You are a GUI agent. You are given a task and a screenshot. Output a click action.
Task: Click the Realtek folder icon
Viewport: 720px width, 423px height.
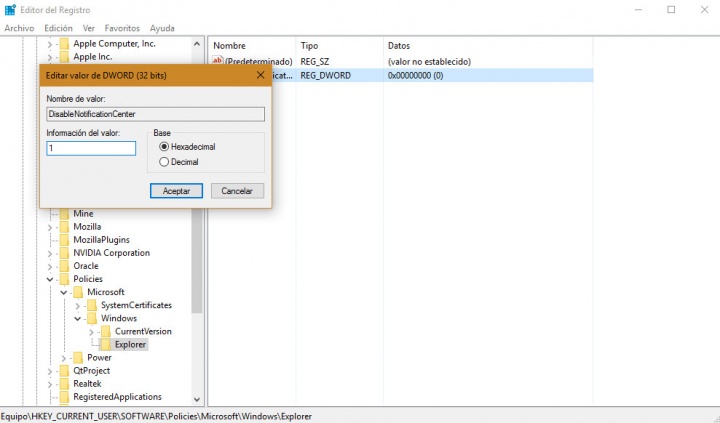[x=64, y=384]
